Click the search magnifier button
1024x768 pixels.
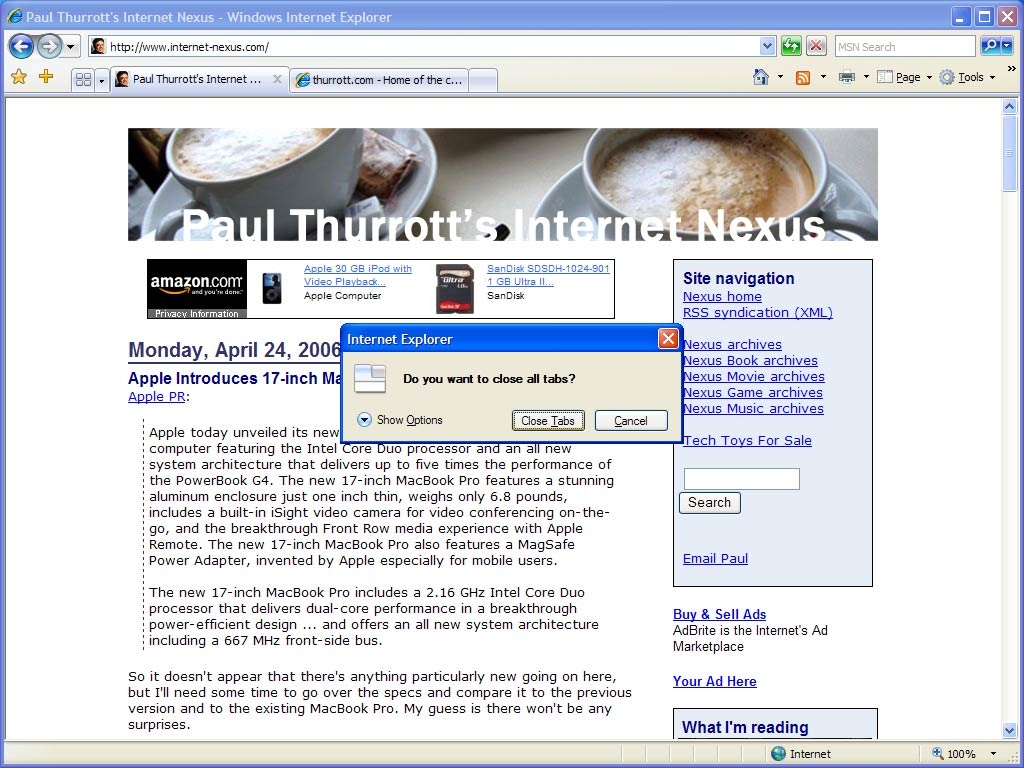point(989,46)
